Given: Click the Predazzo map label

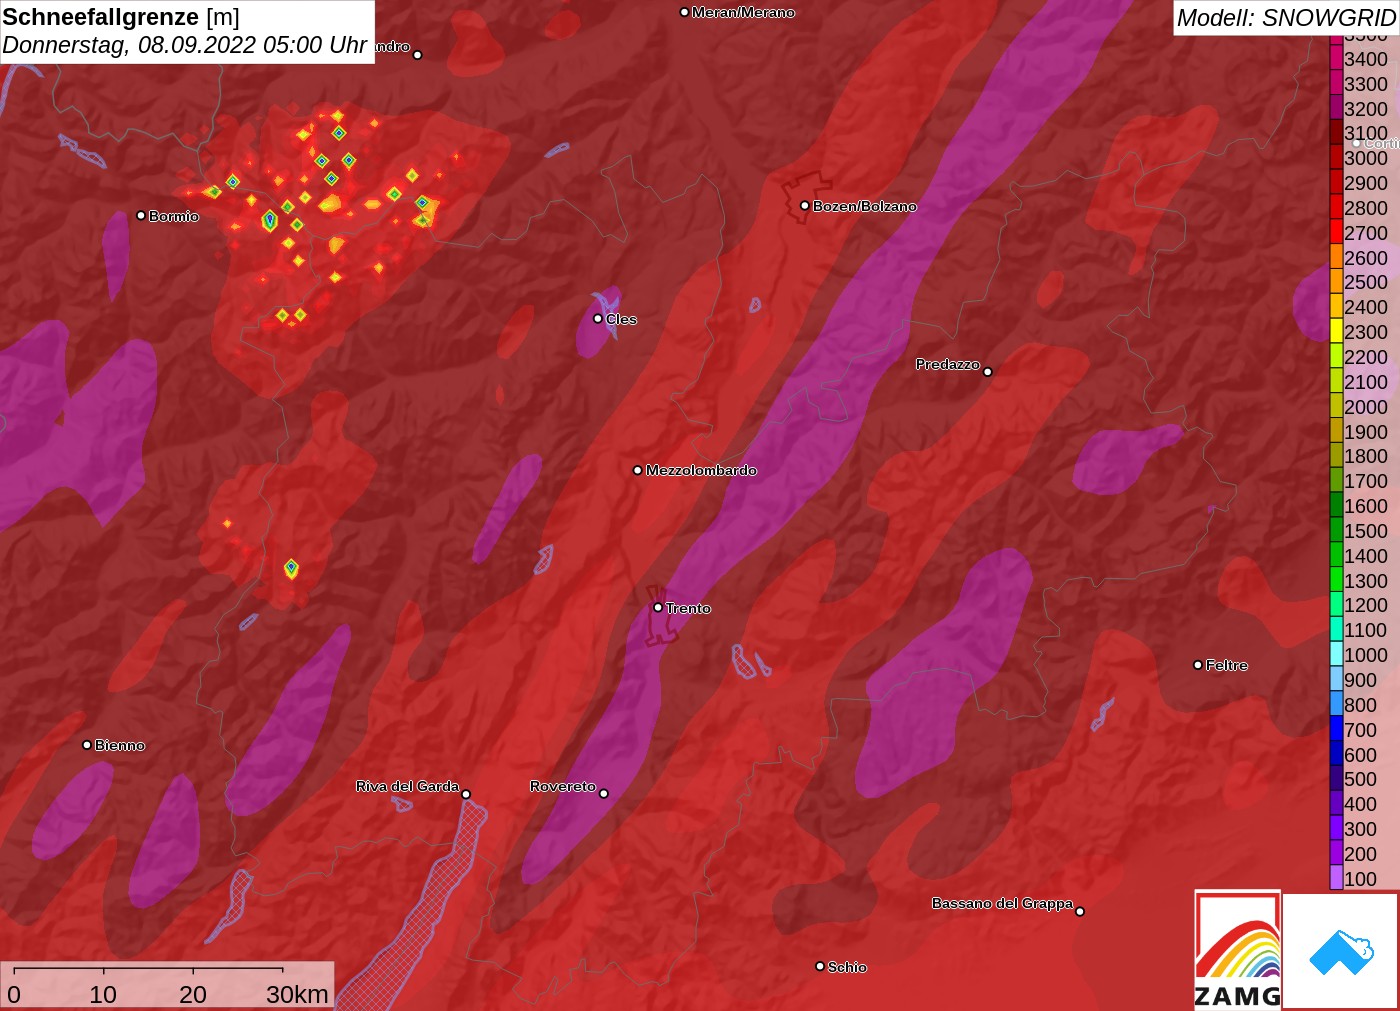Looking at the screenshot, I should click(x=947, y=364).
